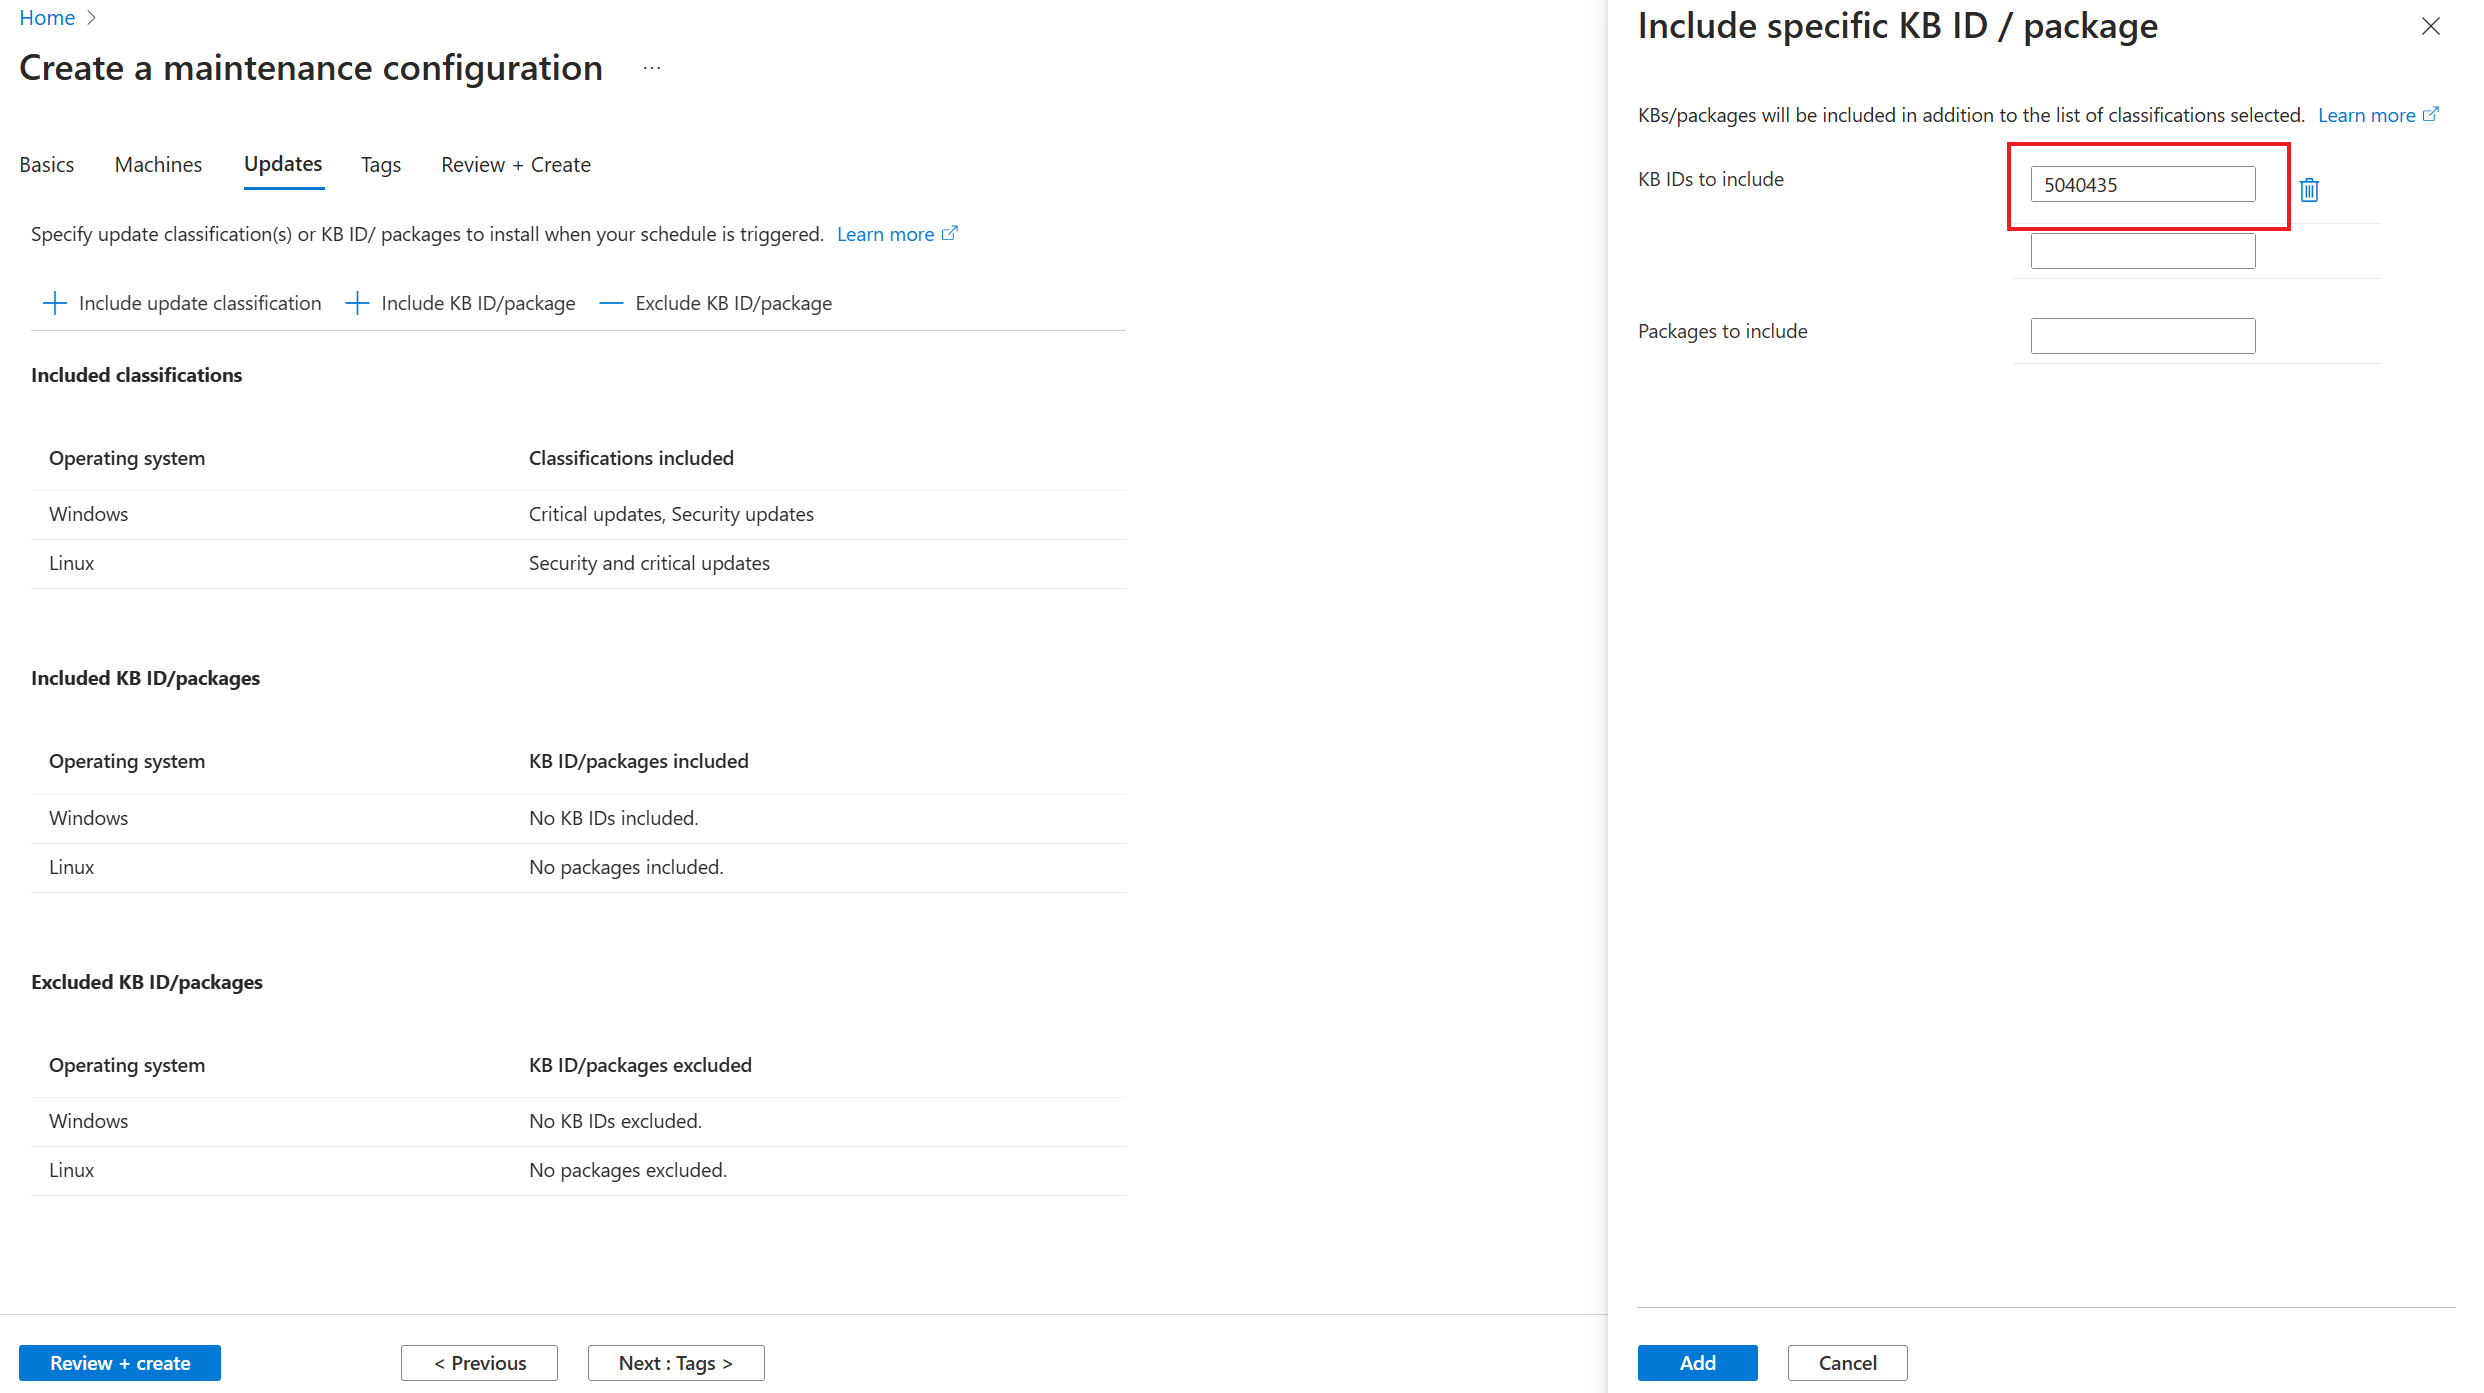Click the trash icon beside KB ID 5040435
The width and height of the screenshot is (2484, 1393).
point(2309,189)
